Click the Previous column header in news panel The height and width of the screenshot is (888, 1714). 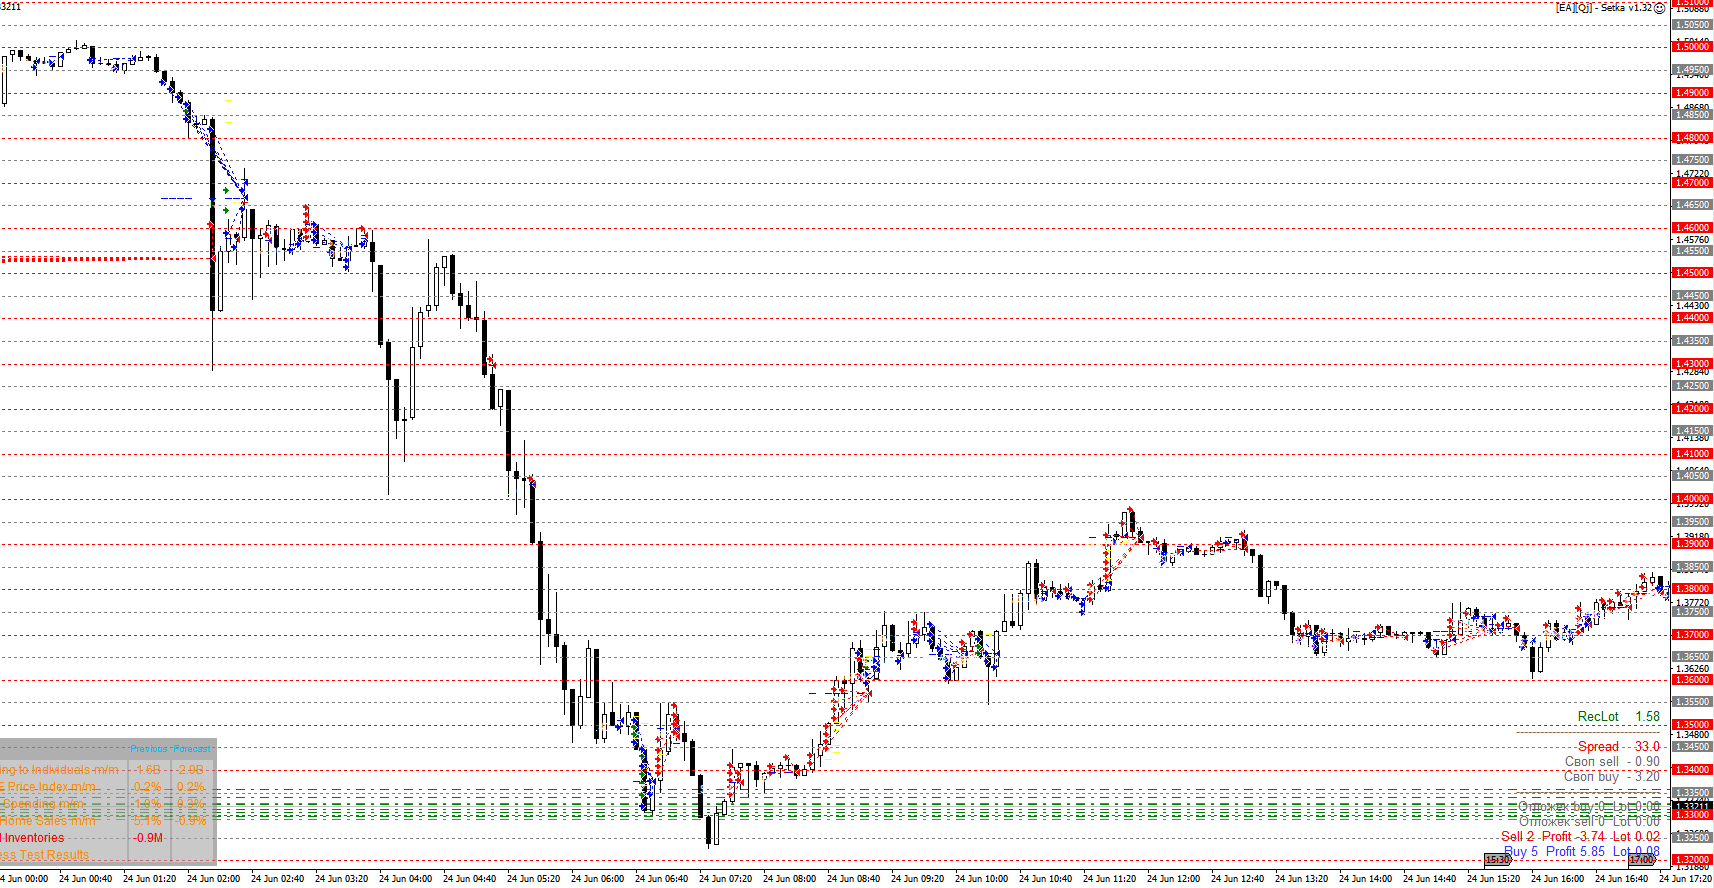[149, 748]
